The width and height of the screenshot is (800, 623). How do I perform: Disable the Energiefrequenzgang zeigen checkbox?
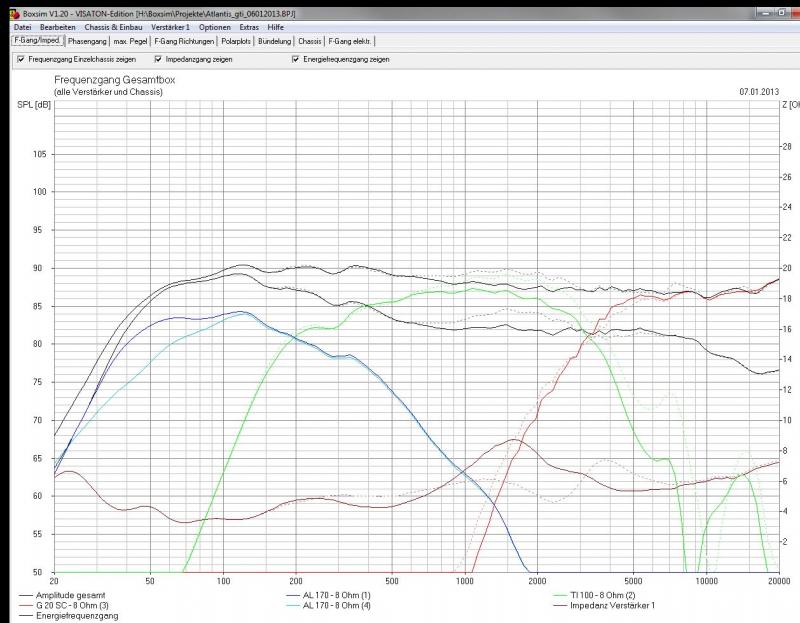(x=295, y=60)
